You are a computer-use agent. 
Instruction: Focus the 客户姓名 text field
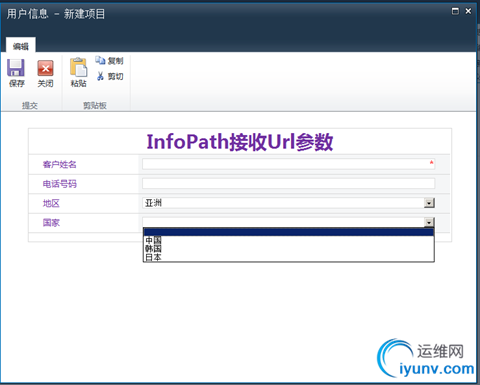[289, 164]
